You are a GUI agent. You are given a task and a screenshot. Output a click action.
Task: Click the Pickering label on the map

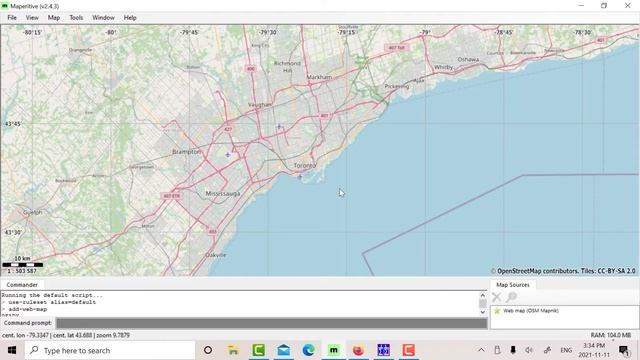click(397, 86)
